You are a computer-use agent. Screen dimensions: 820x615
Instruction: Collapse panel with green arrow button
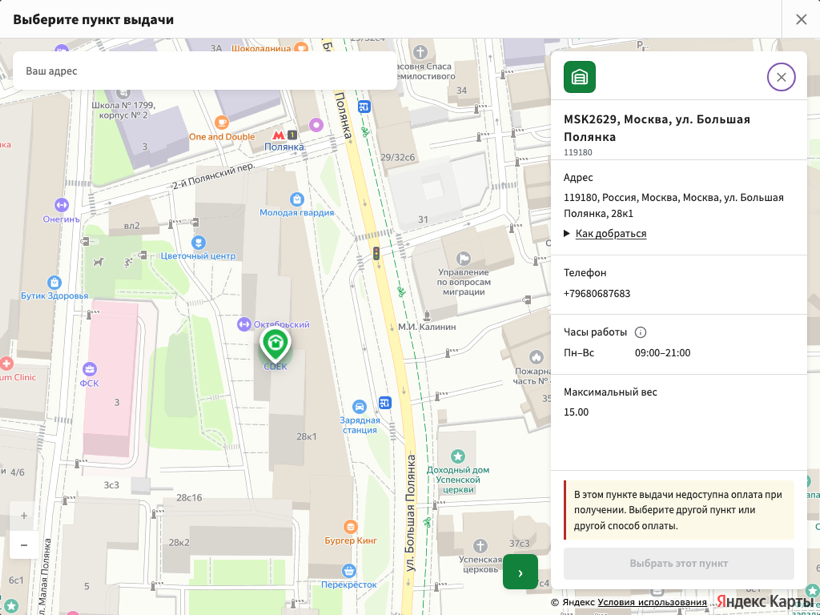pyautogui.click(x=520, y=572)
